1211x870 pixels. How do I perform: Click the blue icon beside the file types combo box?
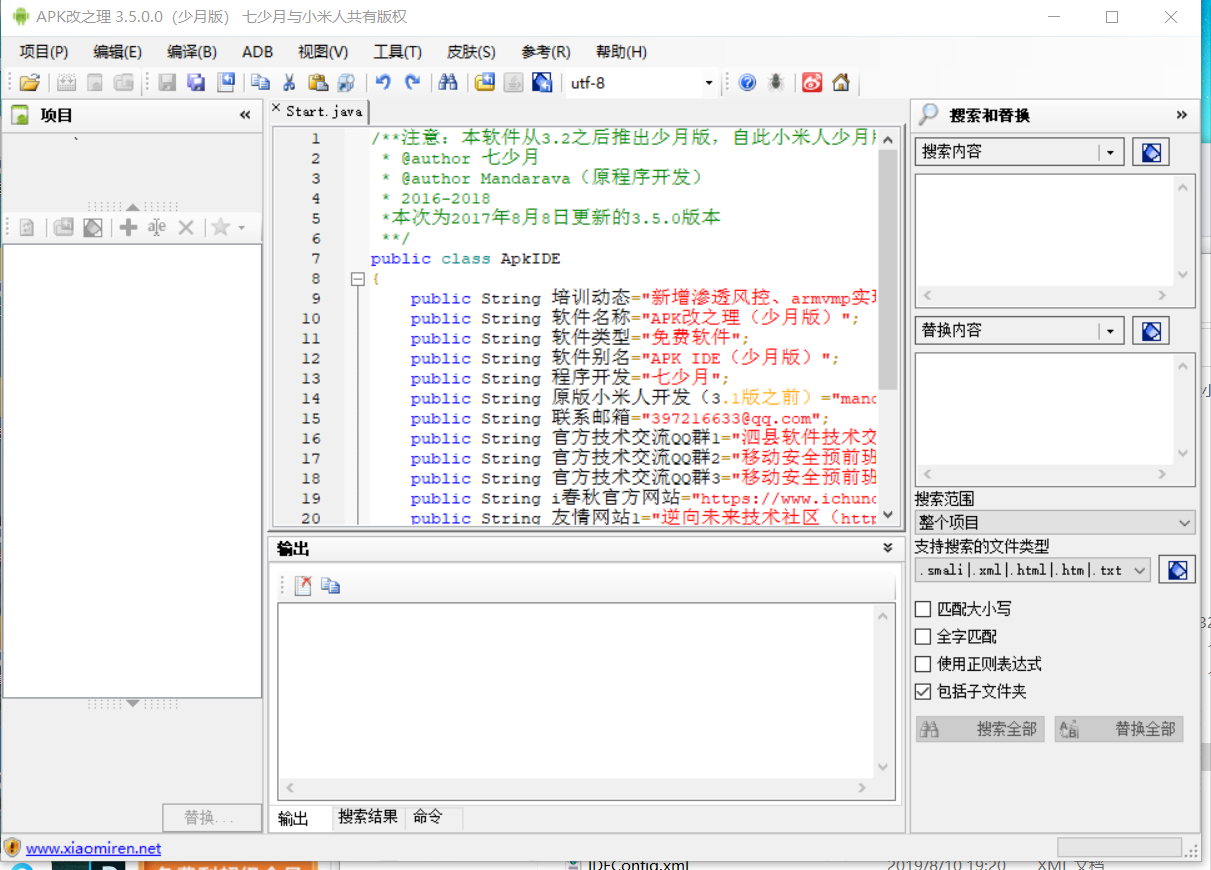[1177, 570]
